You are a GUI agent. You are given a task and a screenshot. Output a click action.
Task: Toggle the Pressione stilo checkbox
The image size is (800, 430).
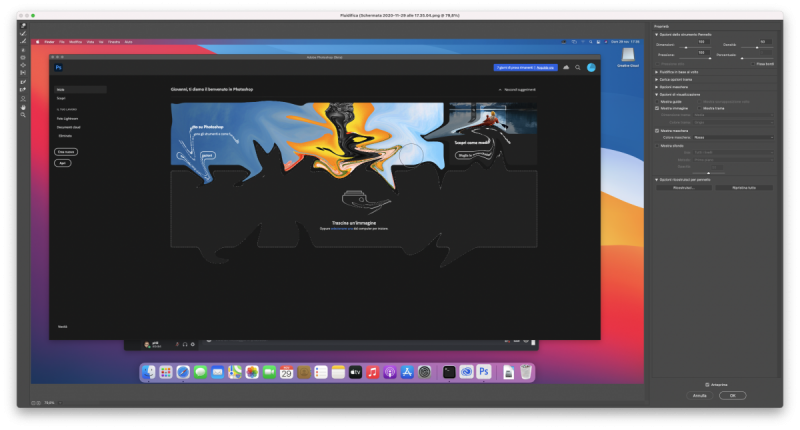(658, 64)
